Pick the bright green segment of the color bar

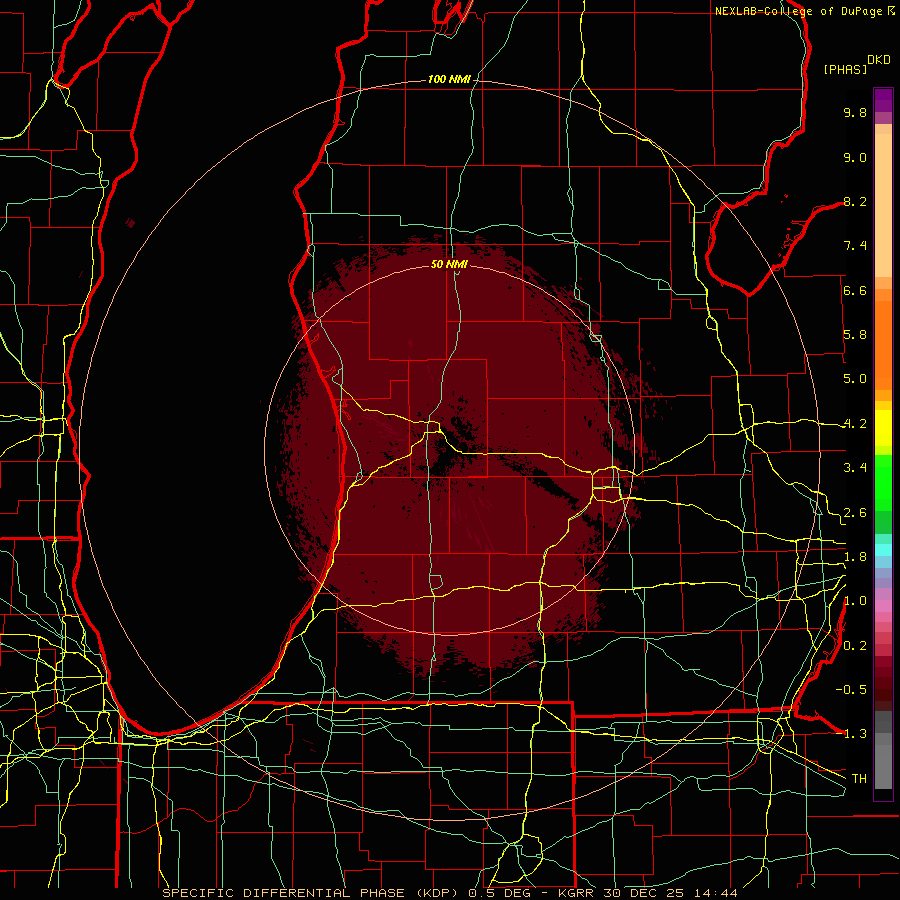coord(883,482)
